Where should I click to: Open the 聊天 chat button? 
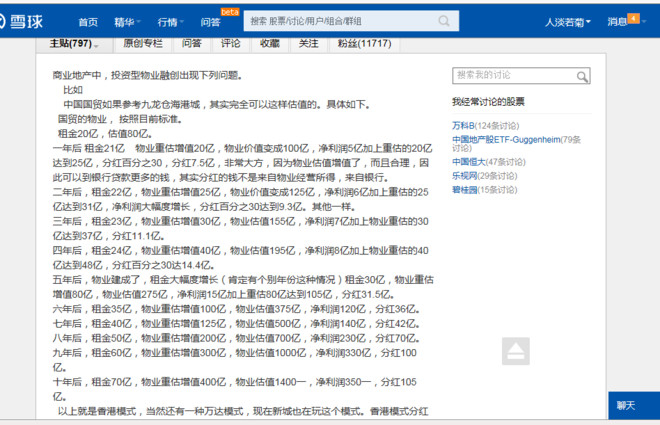click(x=634, y=405)
